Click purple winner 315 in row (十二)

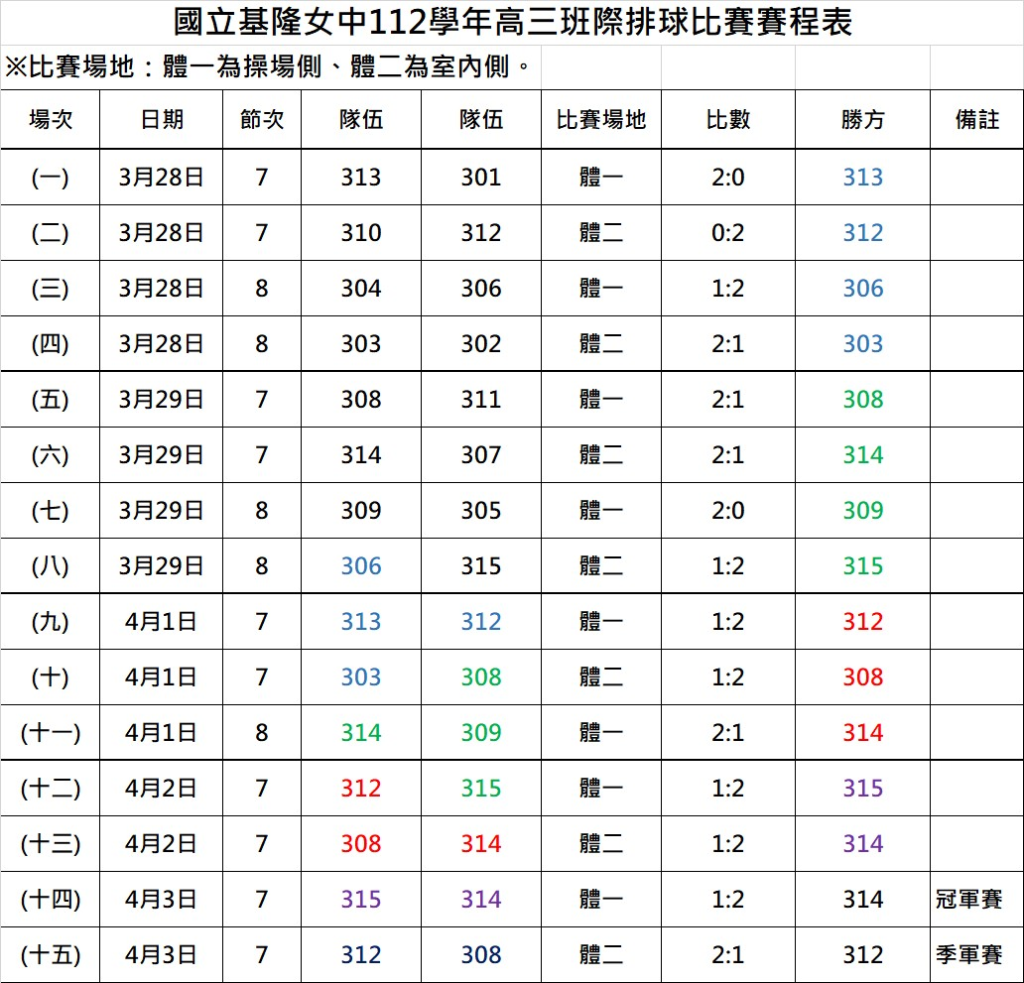click(x=863, y=788)
